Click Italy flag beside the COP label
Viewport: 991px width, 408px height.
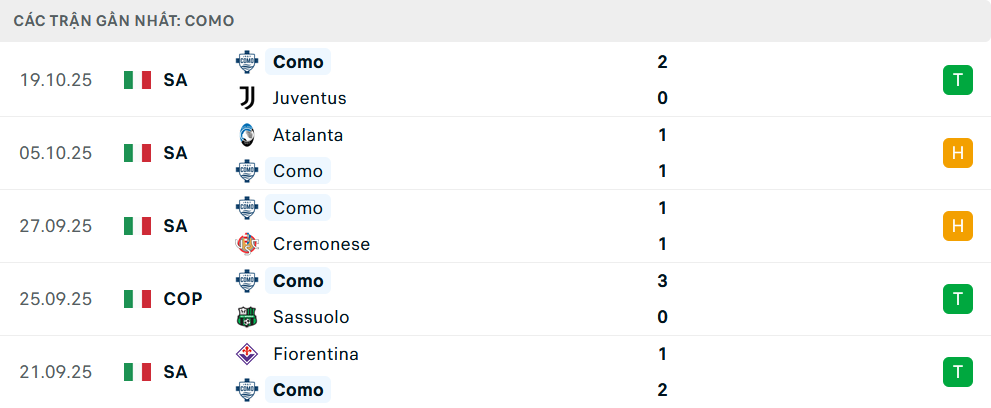click(137, 299)
